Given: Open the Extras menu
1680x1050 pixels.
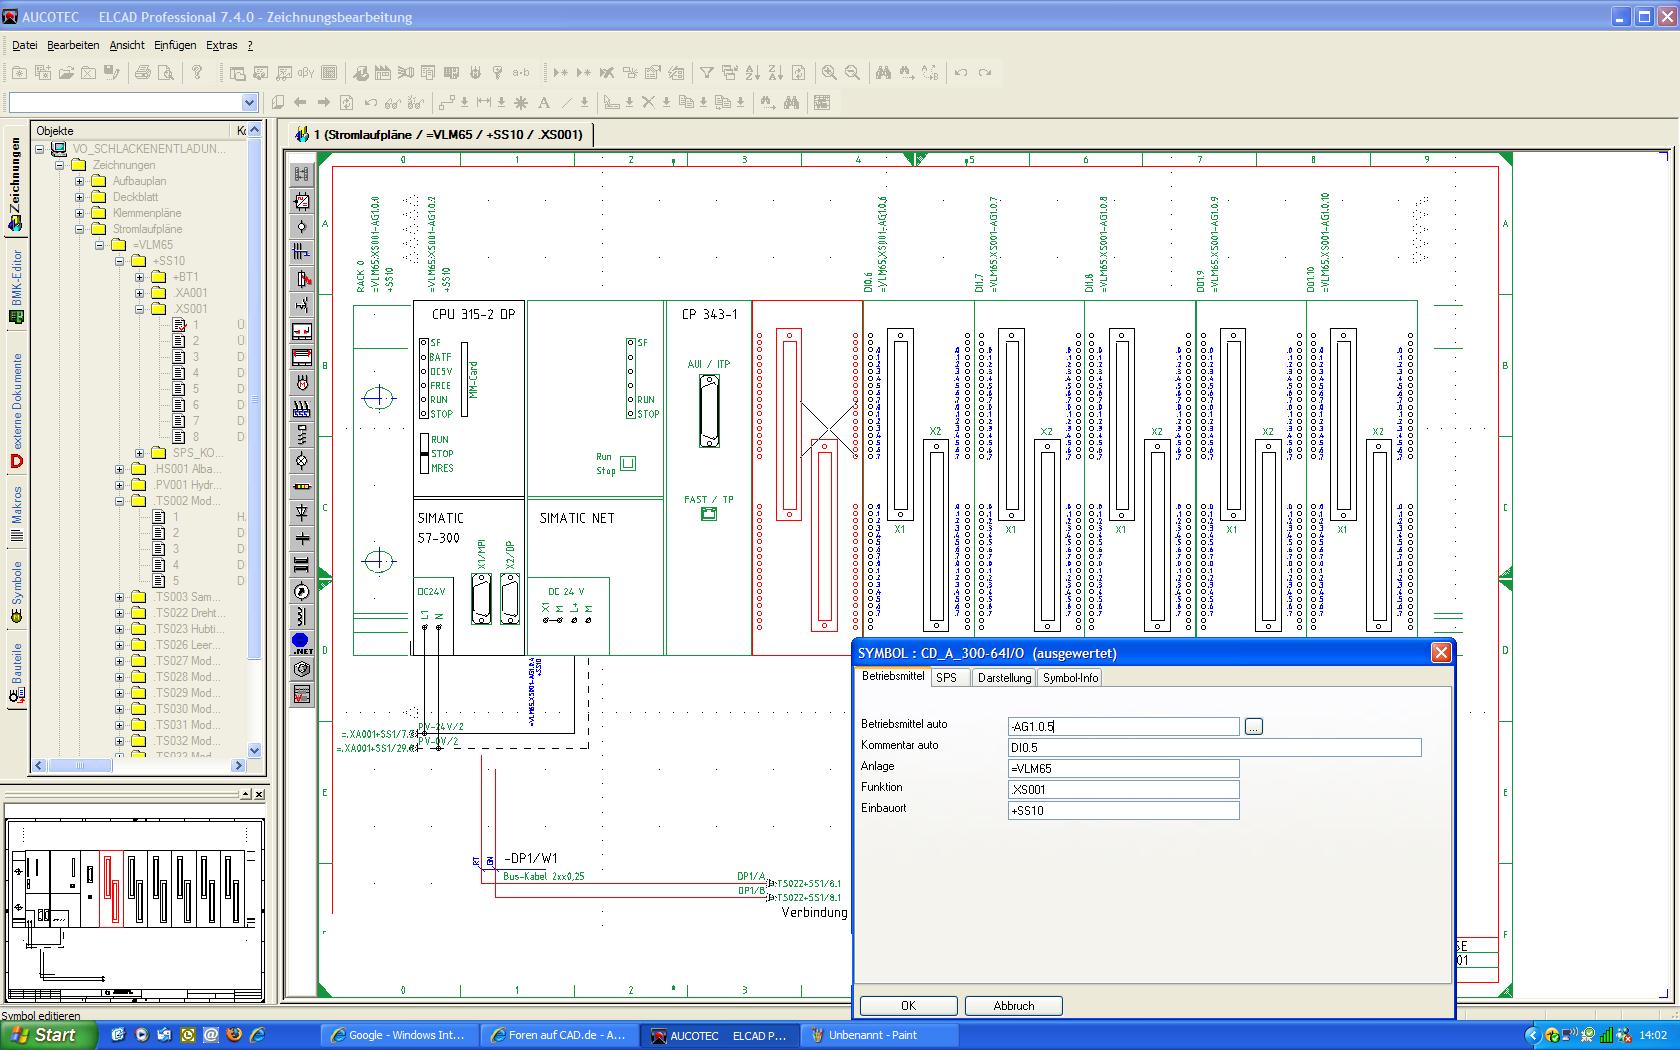Looking at the screenshot, I should tap(222, 45).
